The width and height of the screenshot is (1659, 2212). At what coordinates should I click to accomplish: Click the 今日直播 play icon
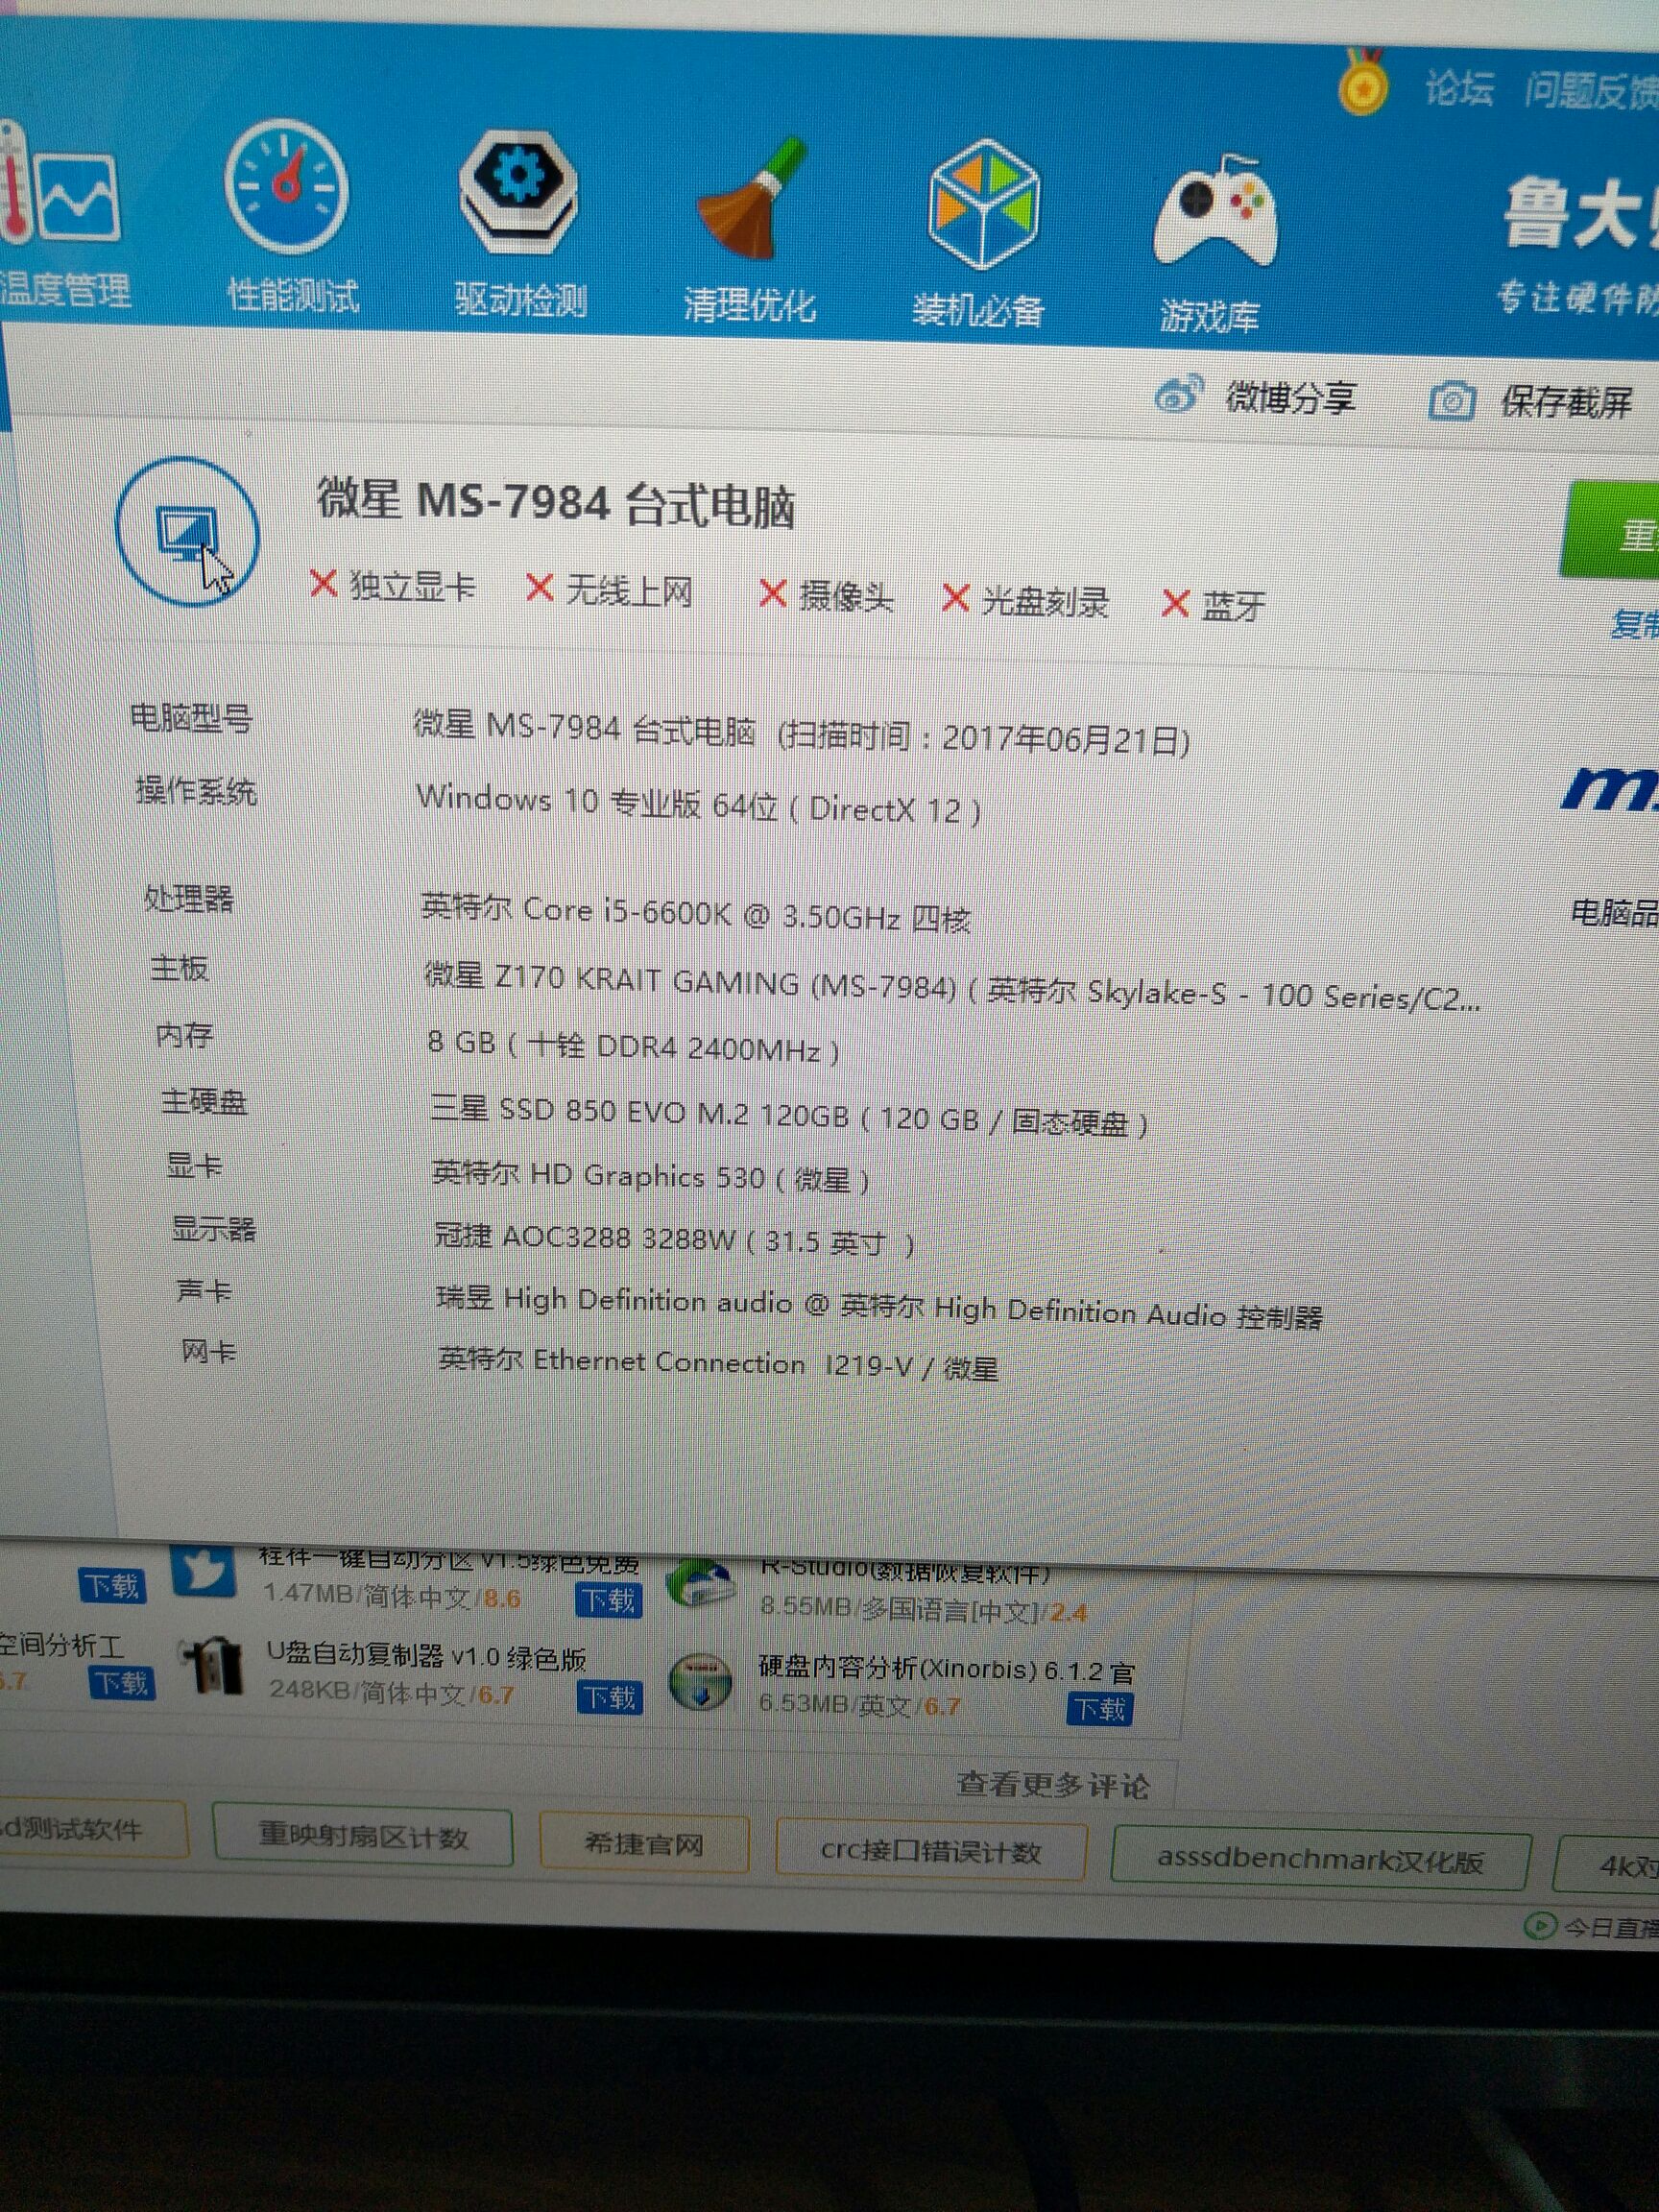pyautogui.click(x=1539, y=1925)
